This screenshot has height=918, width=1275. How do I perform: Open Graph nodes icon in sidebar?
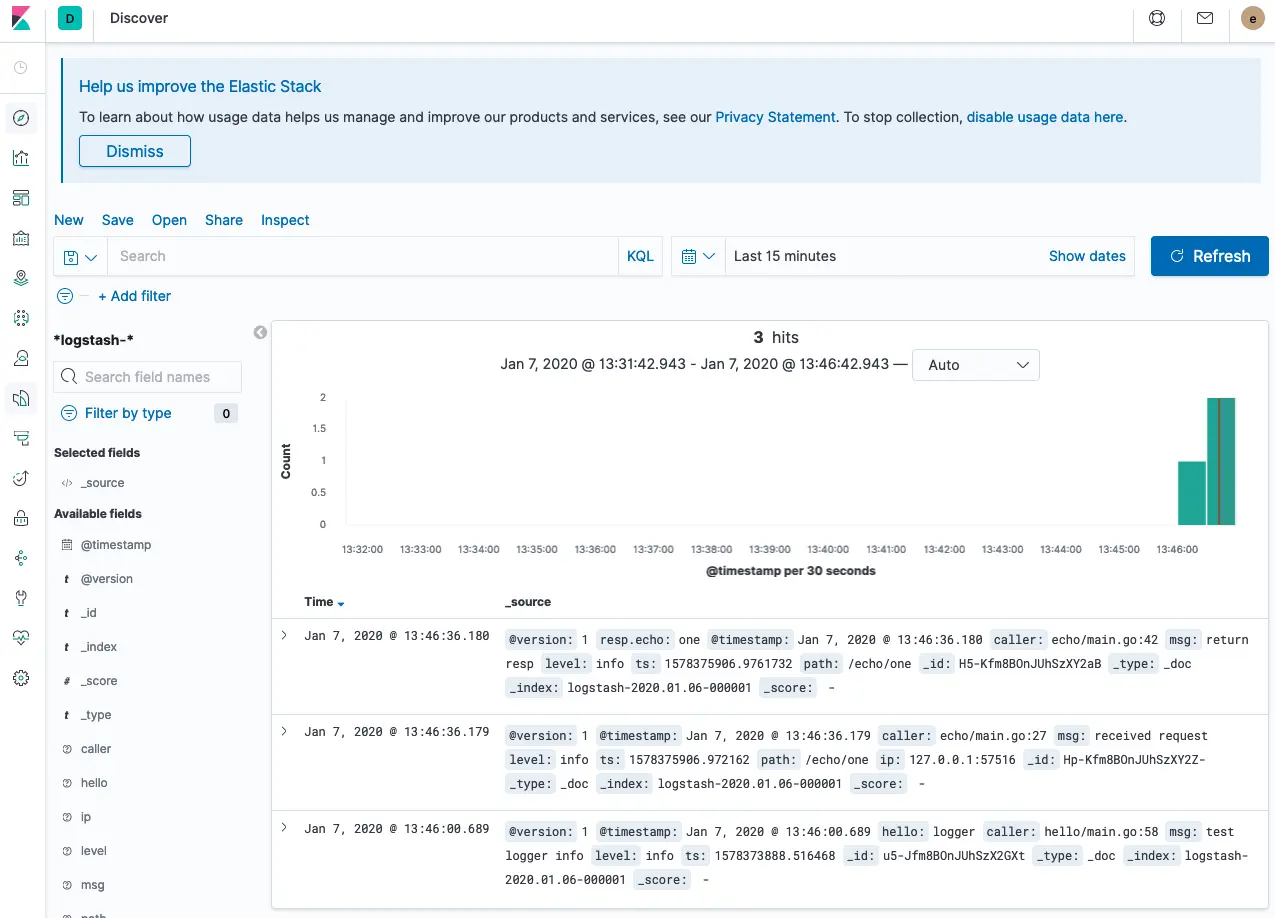click(21, 558)
